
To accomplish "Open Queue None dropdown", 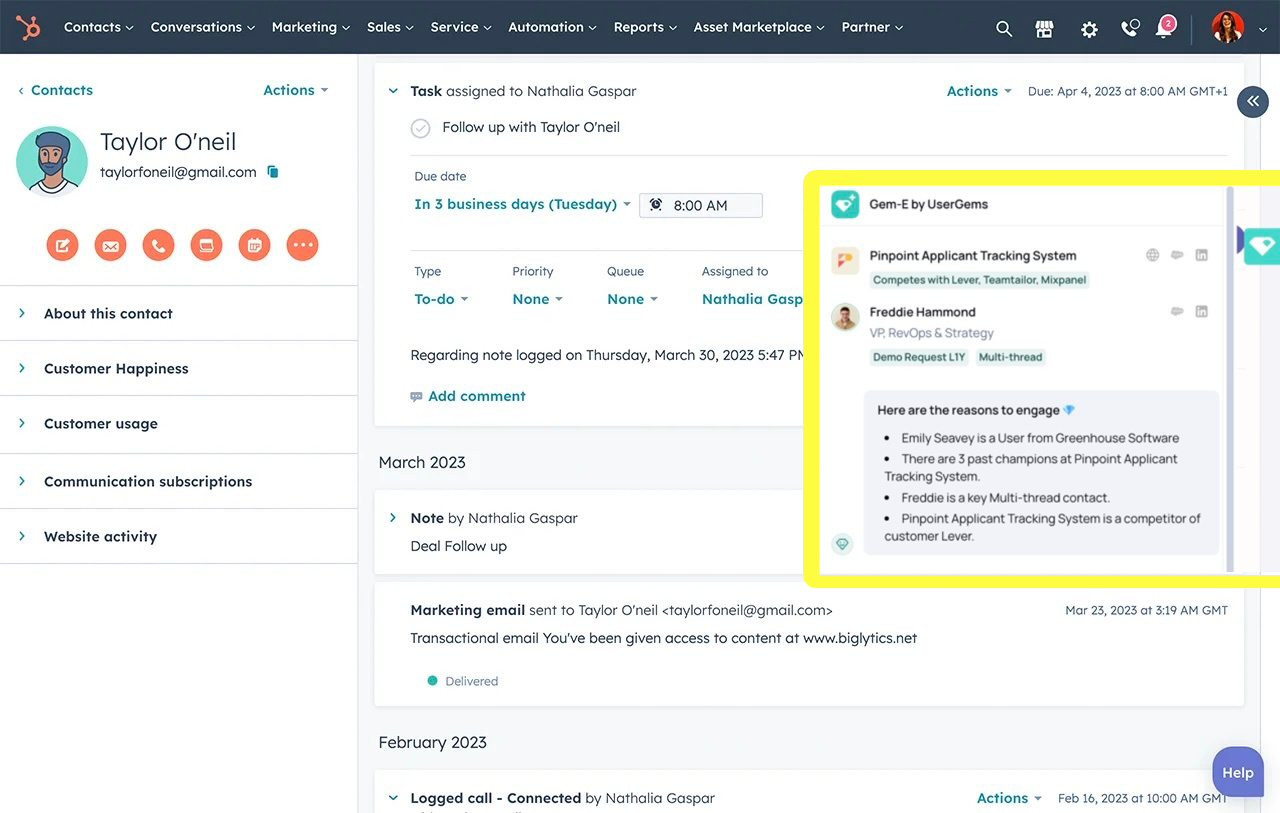I will coord(632,299).
